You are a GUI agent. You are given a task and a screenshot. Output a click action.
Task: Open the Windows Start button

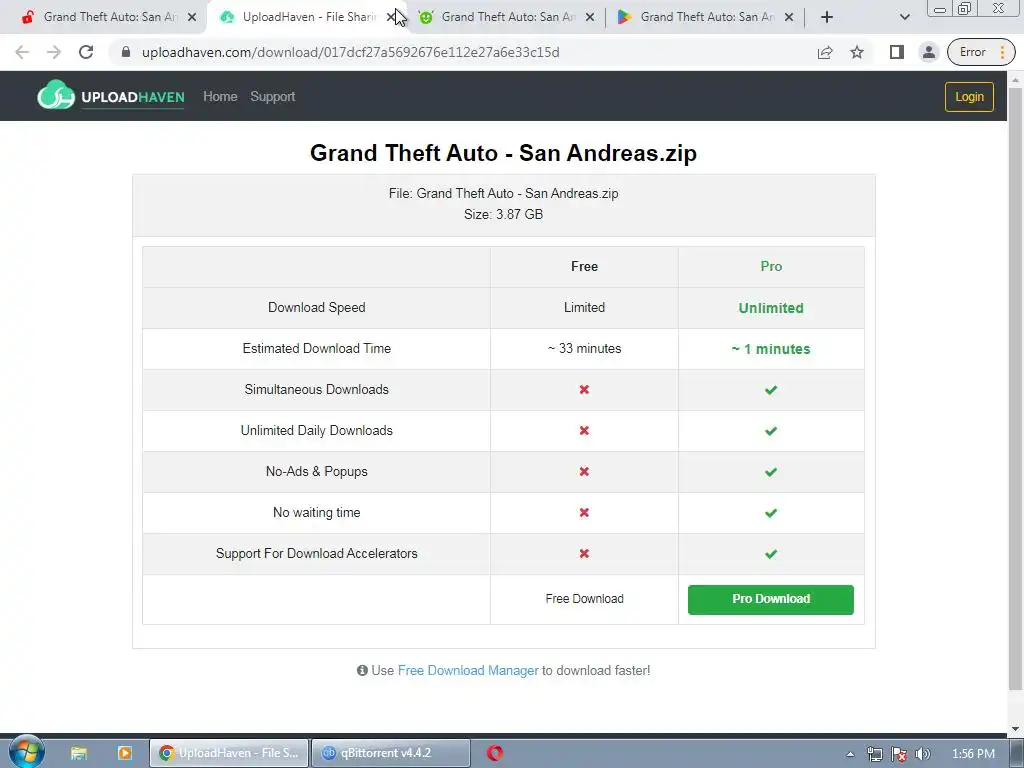point(26,752)
